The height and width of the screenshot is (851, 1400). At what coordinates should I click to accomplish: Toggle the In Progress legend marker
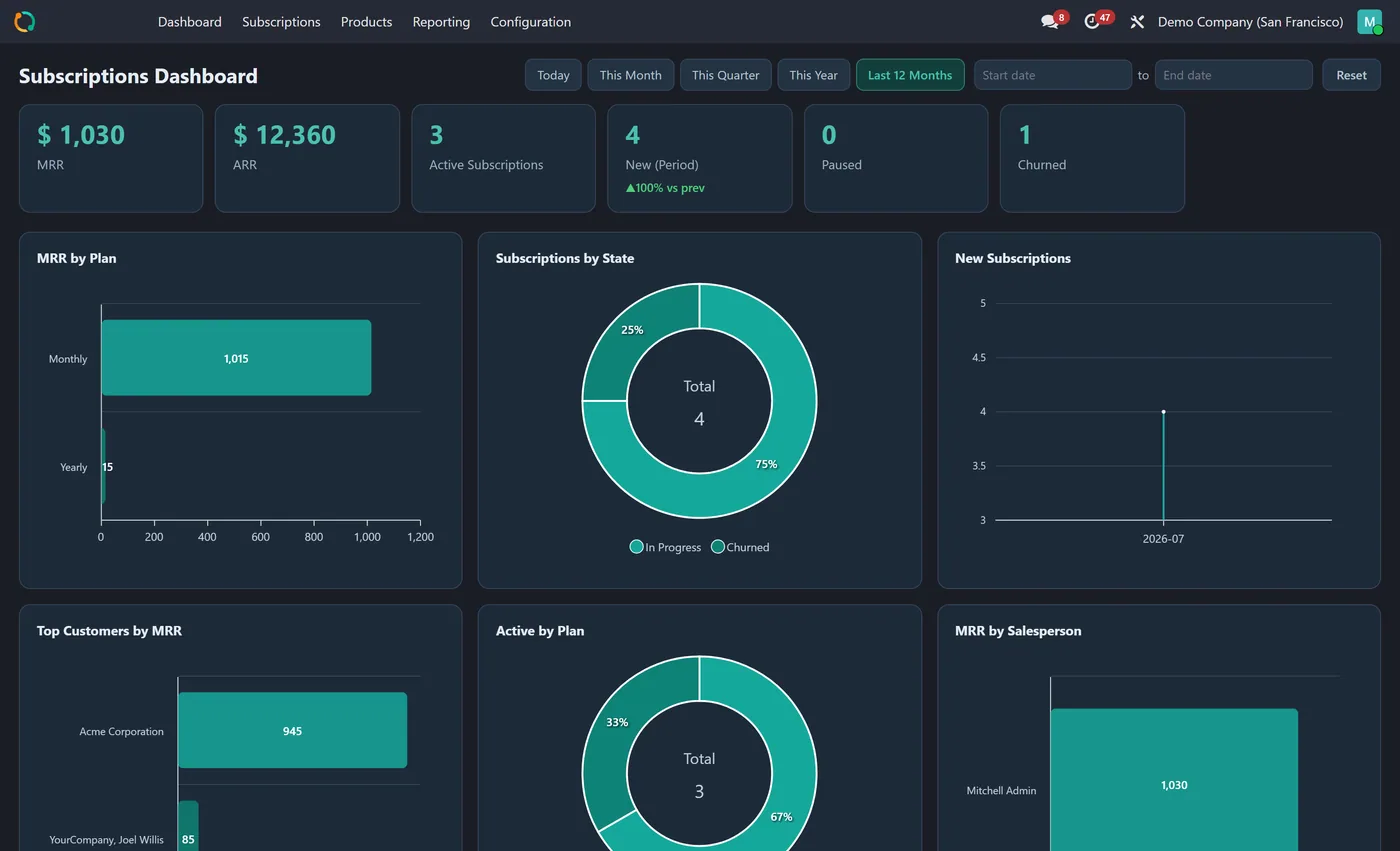coord(636,547)
